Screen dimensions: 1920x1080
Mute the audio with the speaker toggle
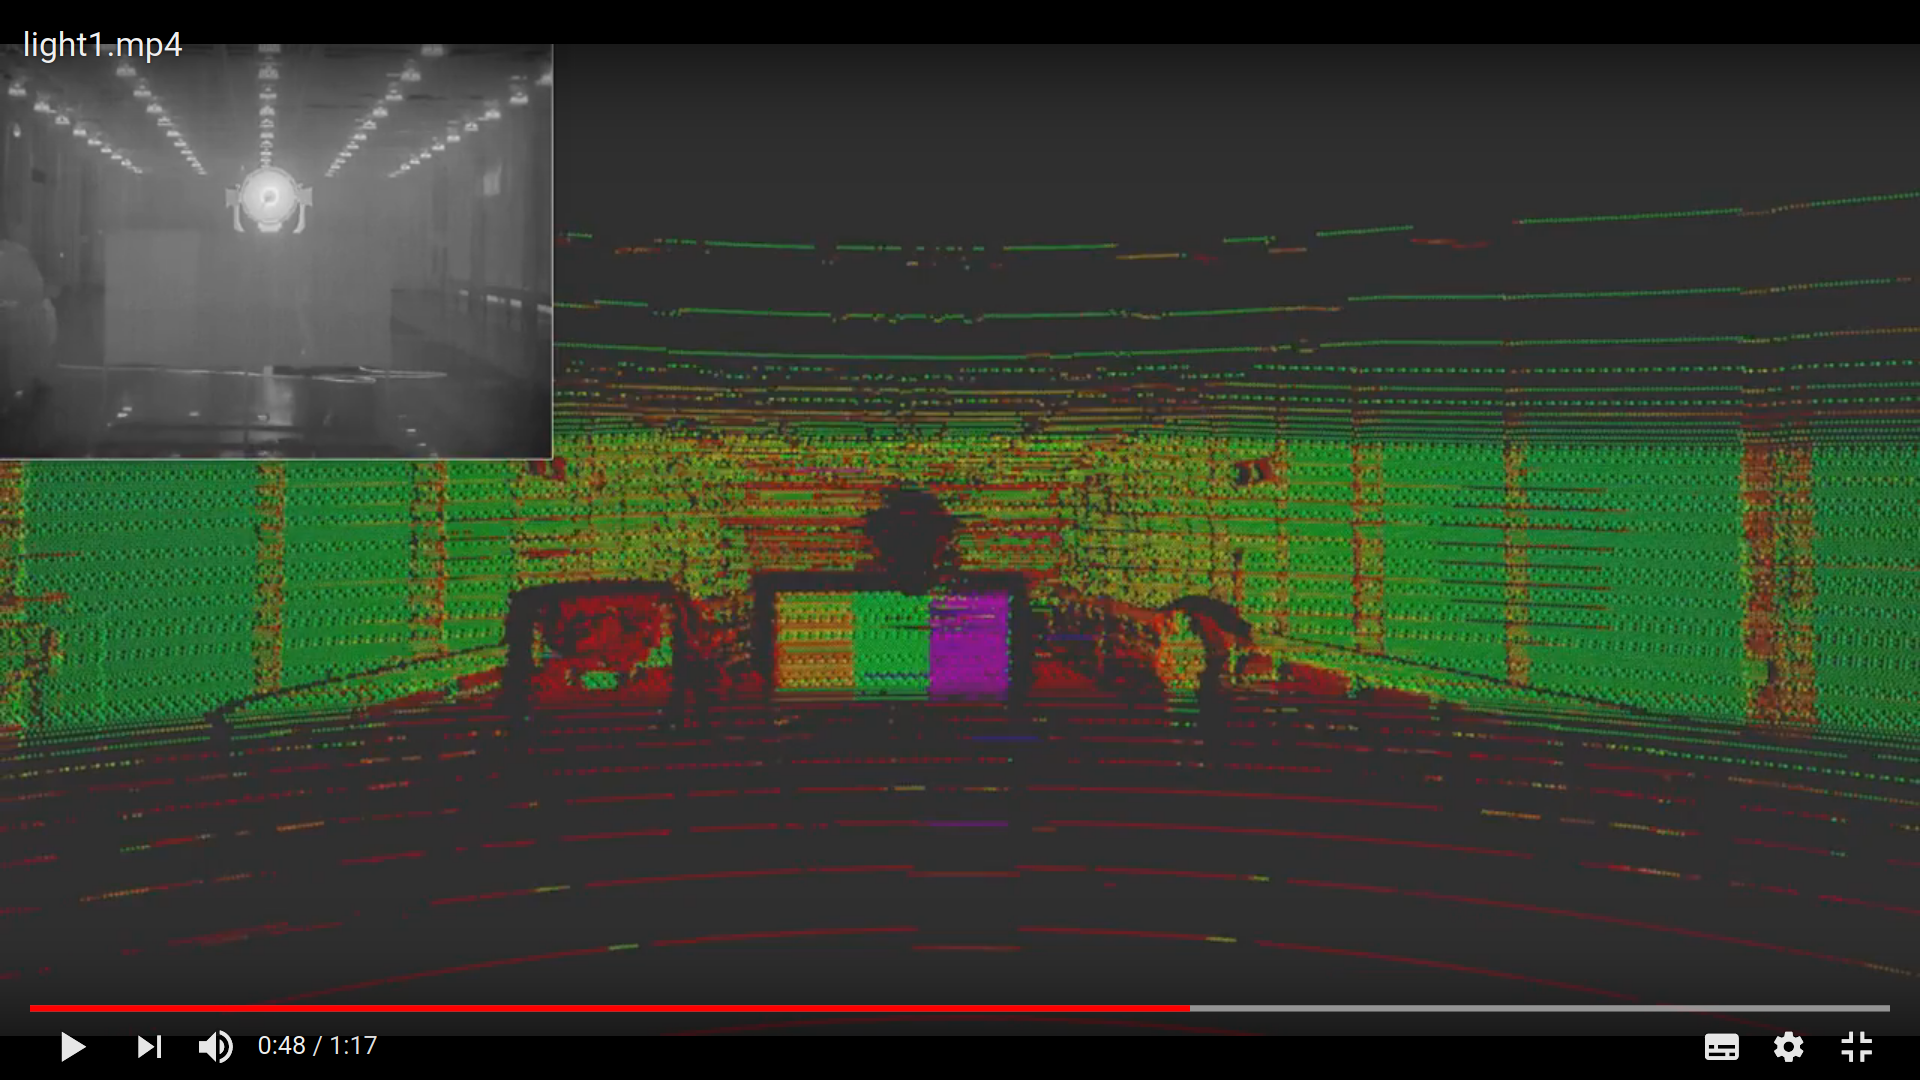click(x=214, y=1047)
